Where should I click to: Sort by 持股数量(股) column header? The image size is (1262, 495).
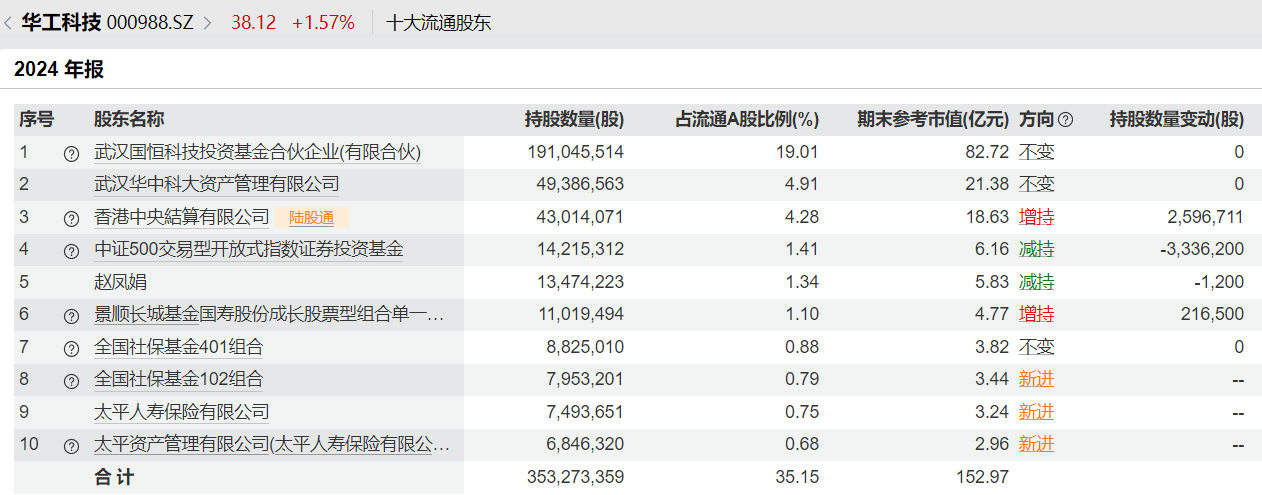574,120
